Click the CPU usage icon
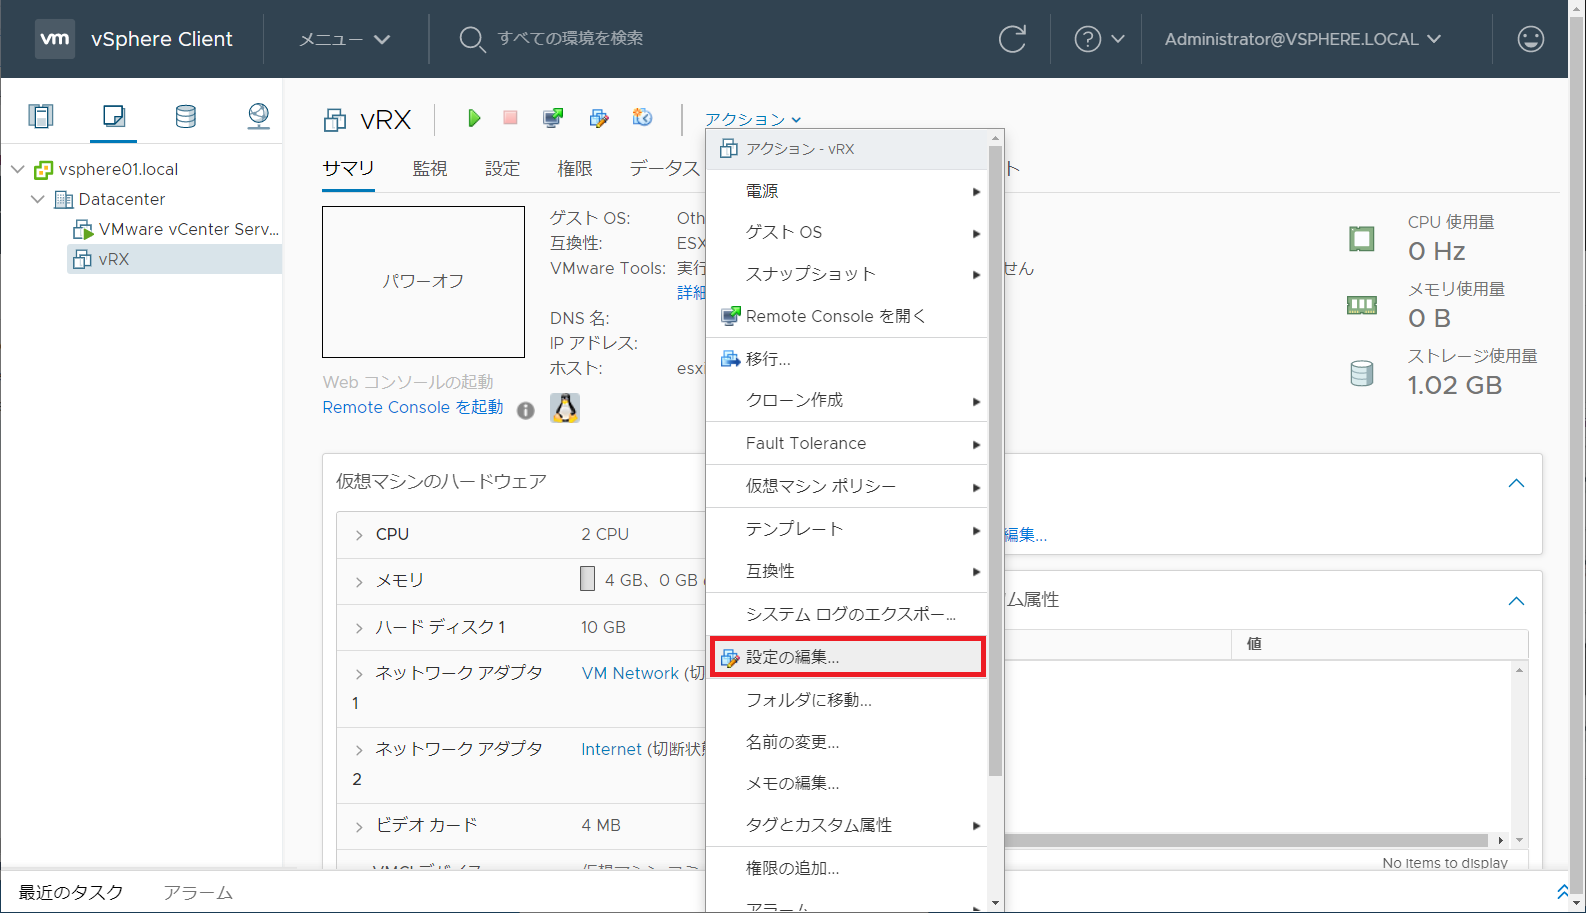 1361,239
